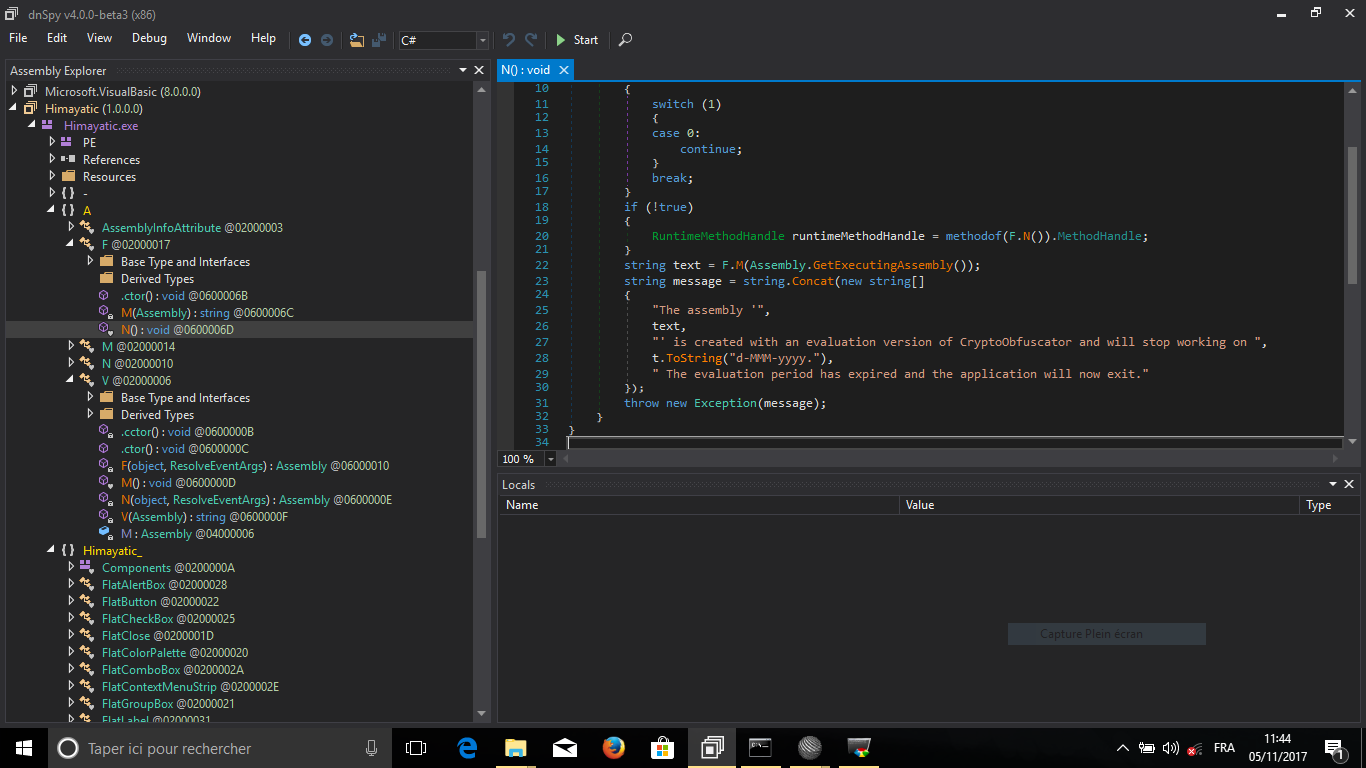Image resolution: width=1366 pixels, height=768 pixels.
Task: Start debugging with the Start button
Action: (x=577, y=40)
